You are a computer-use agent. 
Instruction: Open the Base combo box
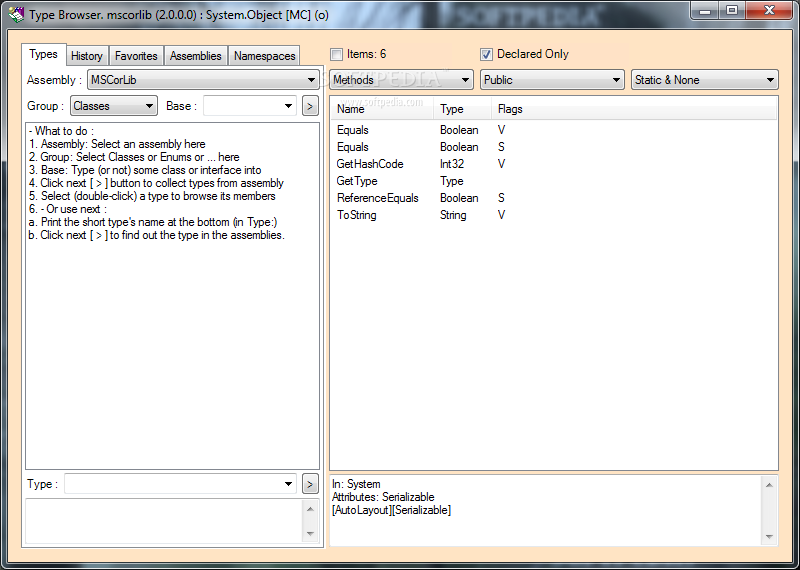coord(250,106)
